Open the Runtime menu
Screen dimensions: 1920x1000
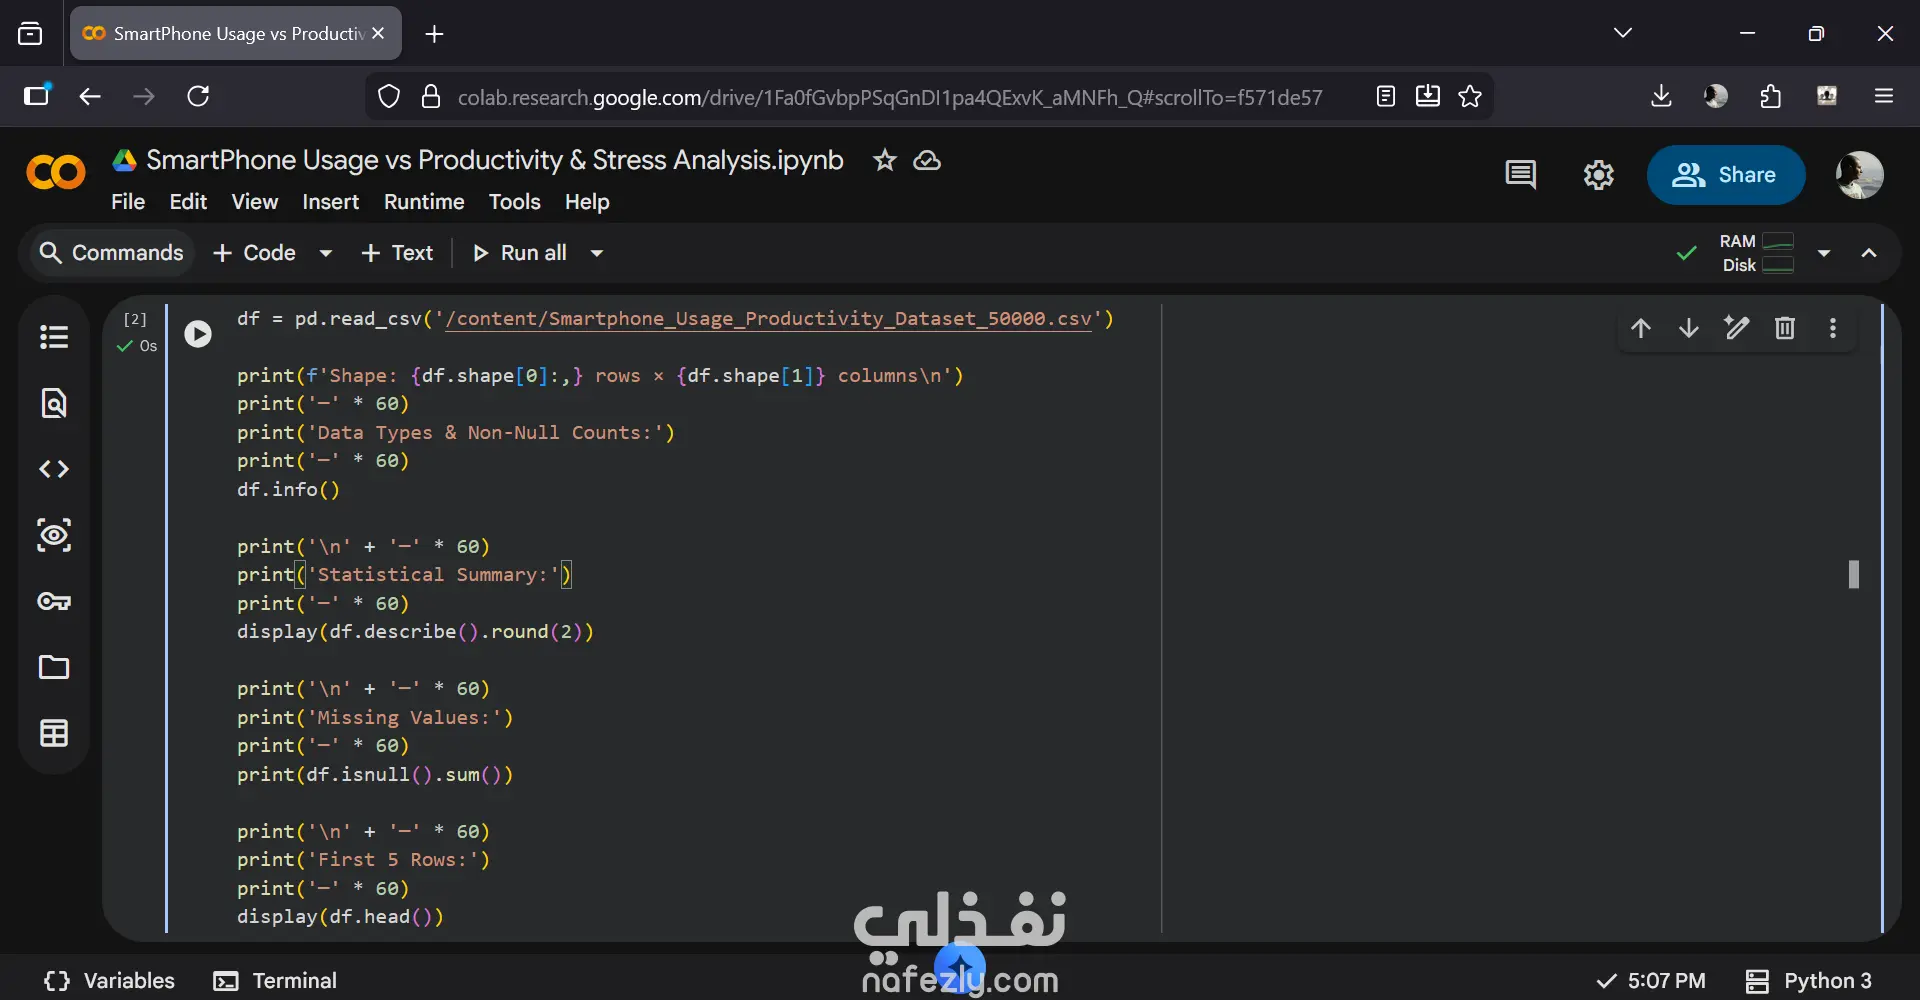point(424,202)
